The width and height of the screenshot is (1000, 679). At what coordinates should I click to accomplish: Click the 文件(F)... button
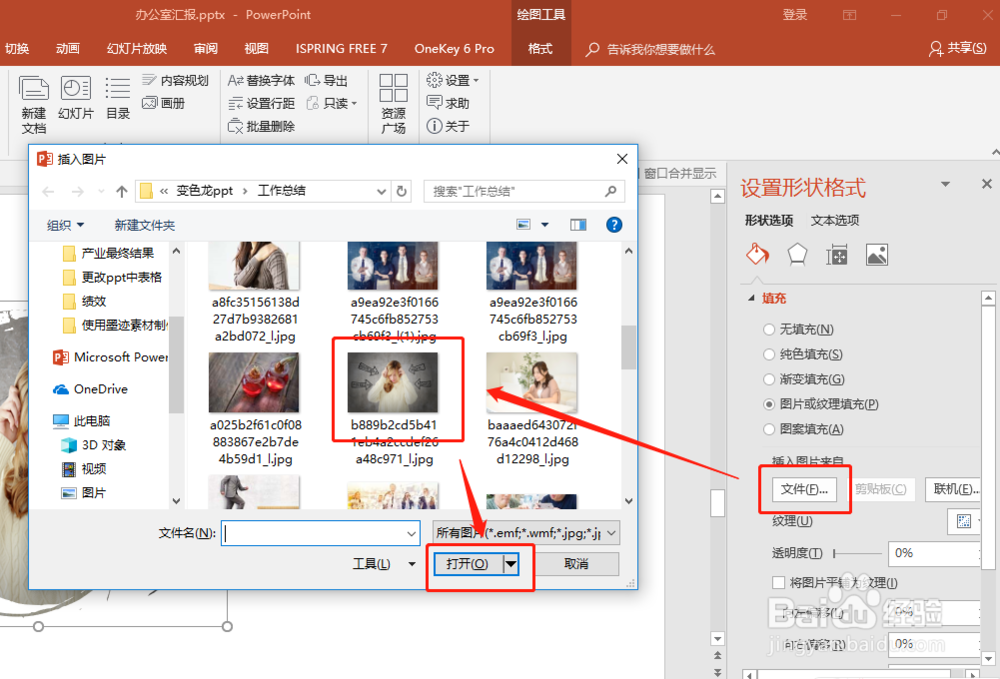click(x=804, y=489)
